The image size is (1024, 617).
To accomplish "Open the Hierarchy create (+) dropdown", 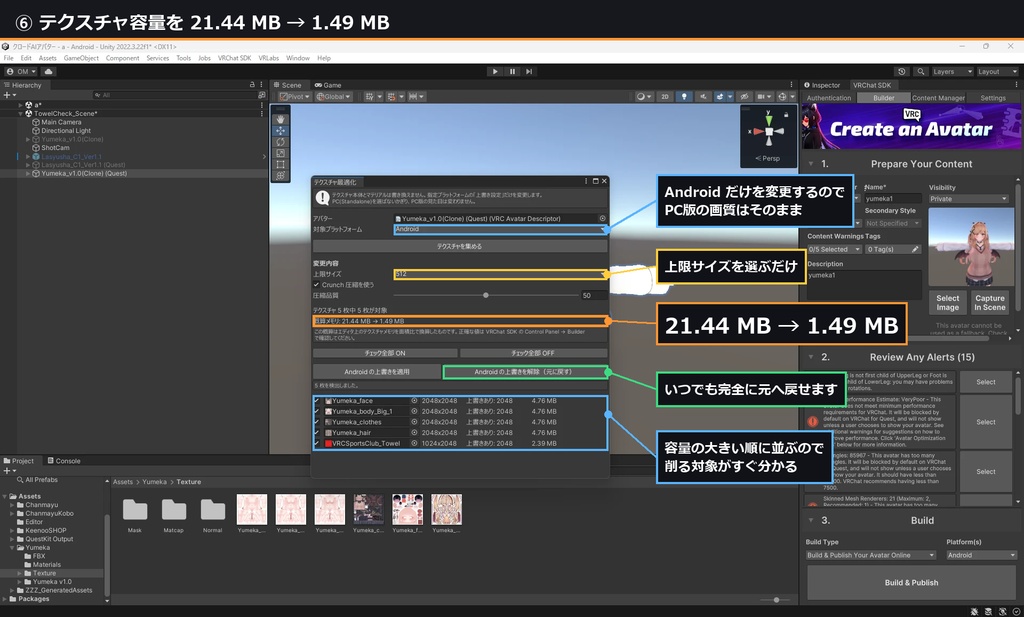I will coord(9,95).
